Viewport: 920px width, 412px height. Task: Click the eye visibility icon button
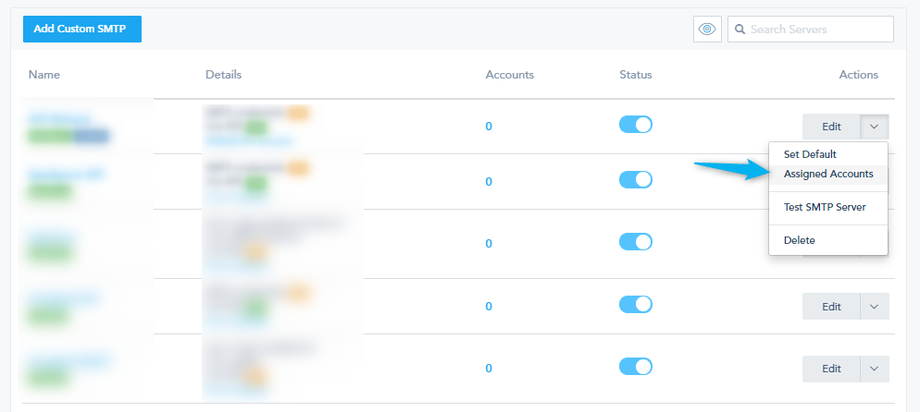(x=707, y=29)
